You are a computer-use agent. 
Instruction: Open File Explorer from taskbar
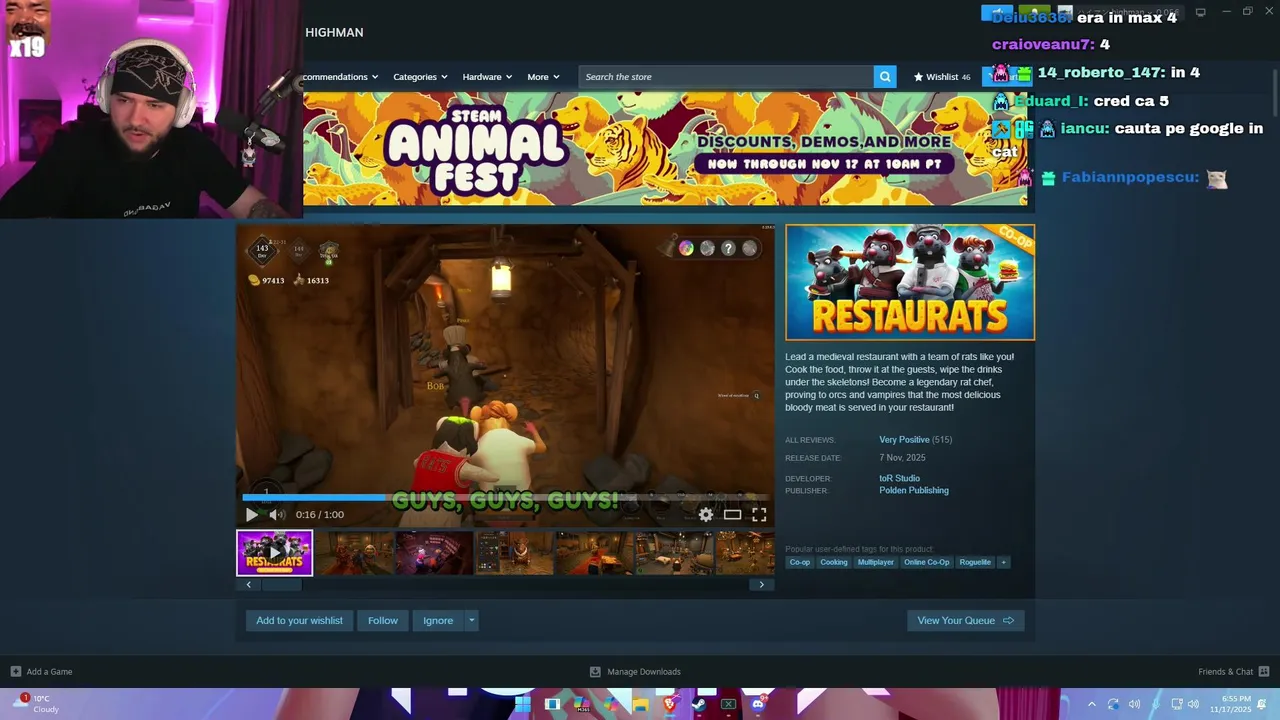click(x=640, y=704)
